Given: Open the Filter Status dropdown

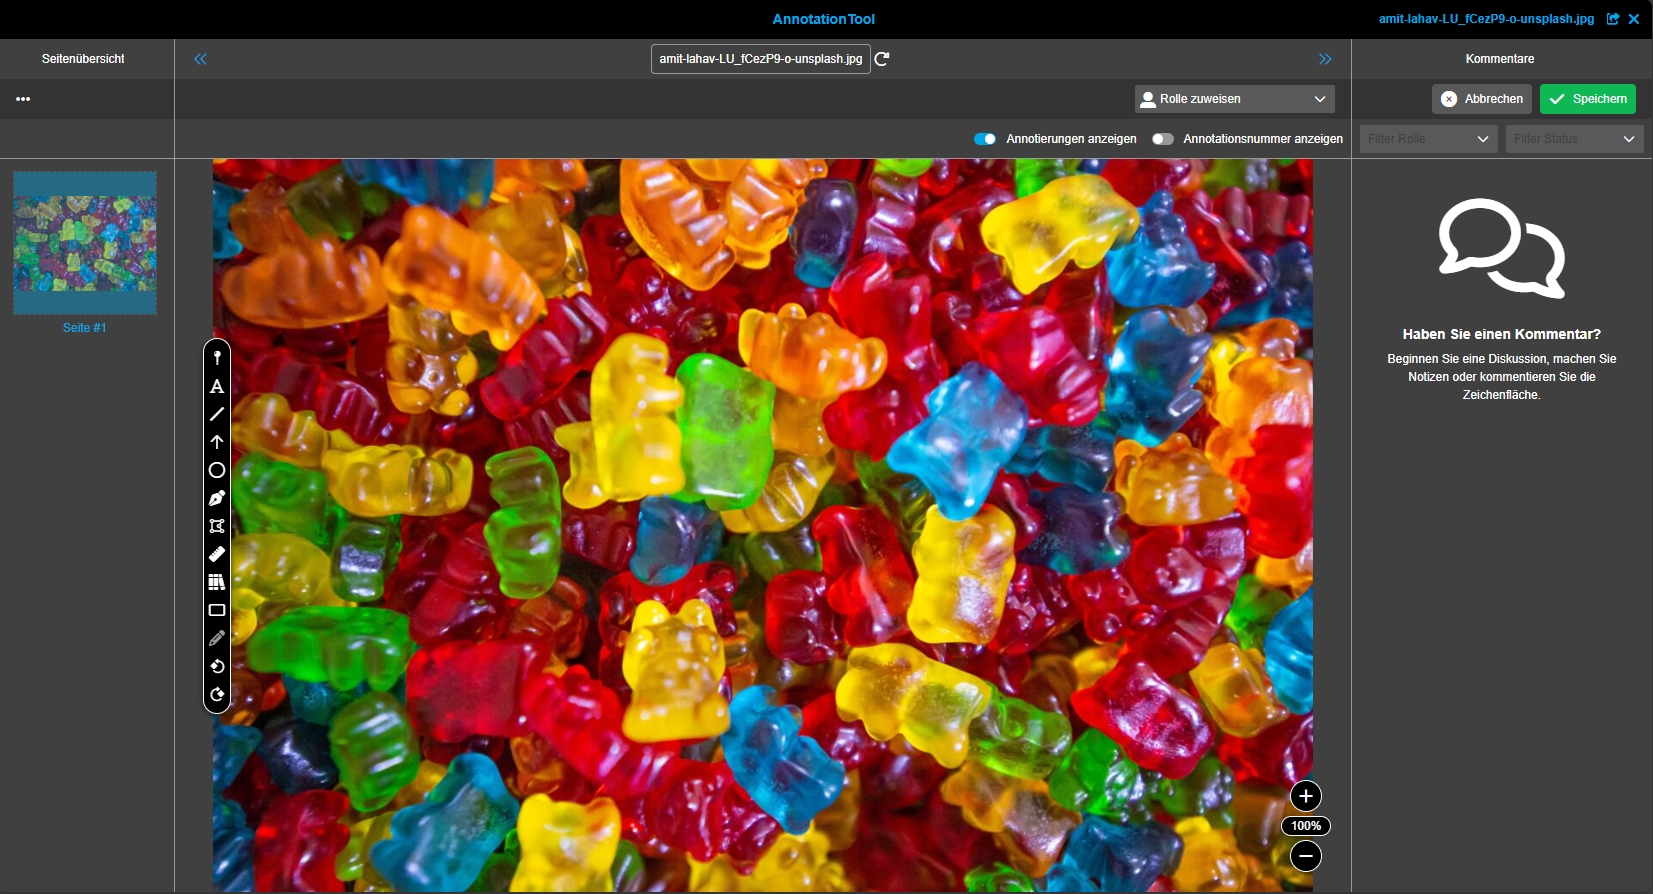Looking at the screenshot, I should pos(1574,139).
